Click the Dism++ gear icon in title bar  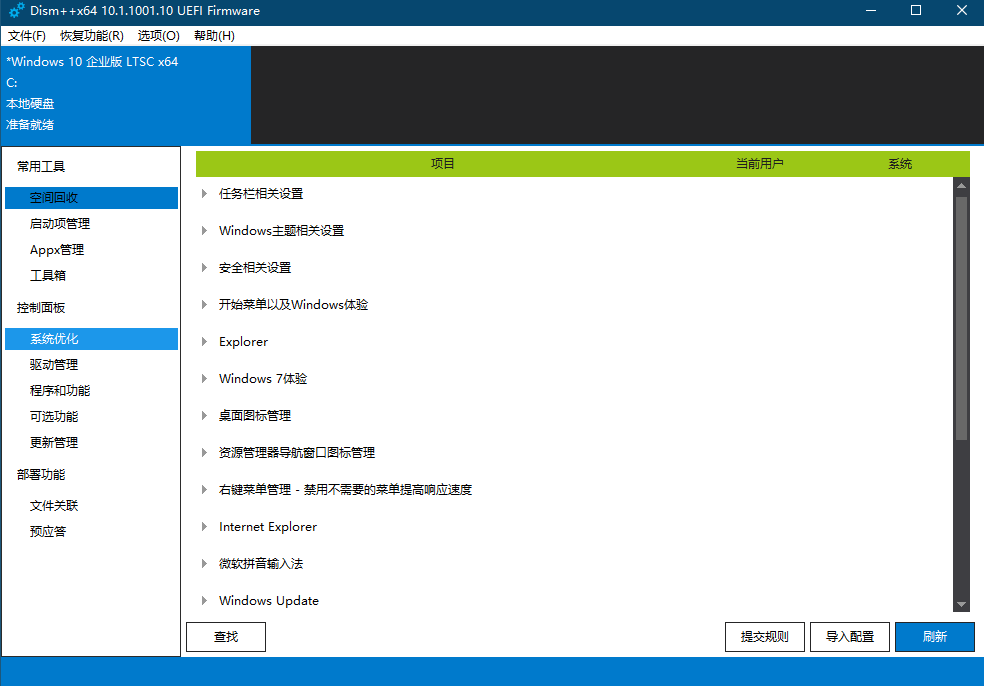point(16,11)
